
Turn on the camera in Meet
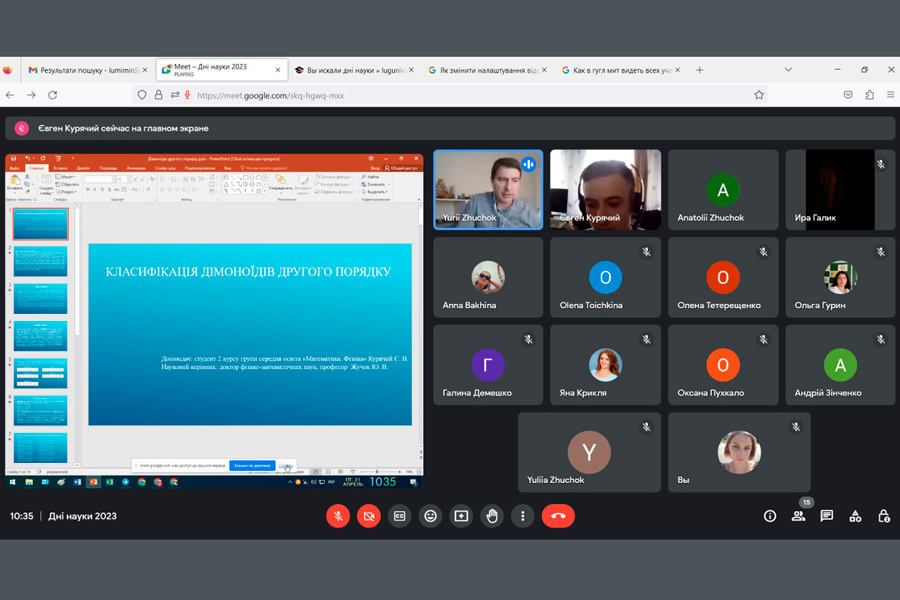[x=368, y=516]
